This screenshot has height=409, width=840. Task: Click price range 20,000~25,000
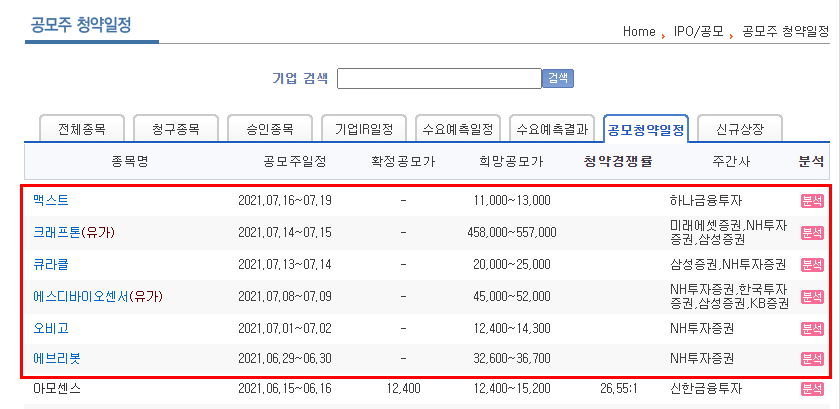click(512, 264)
